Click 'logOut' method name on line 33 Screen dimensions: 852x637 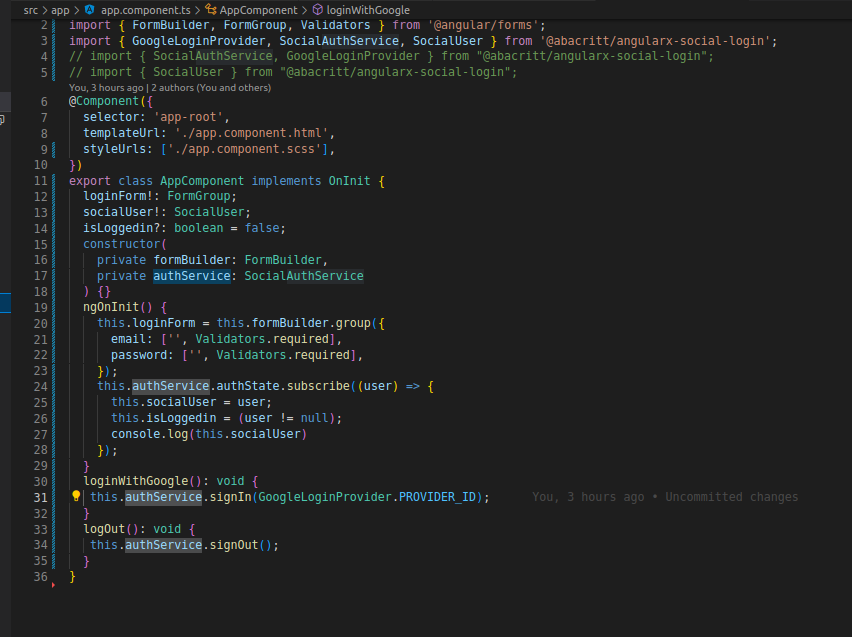104,529
